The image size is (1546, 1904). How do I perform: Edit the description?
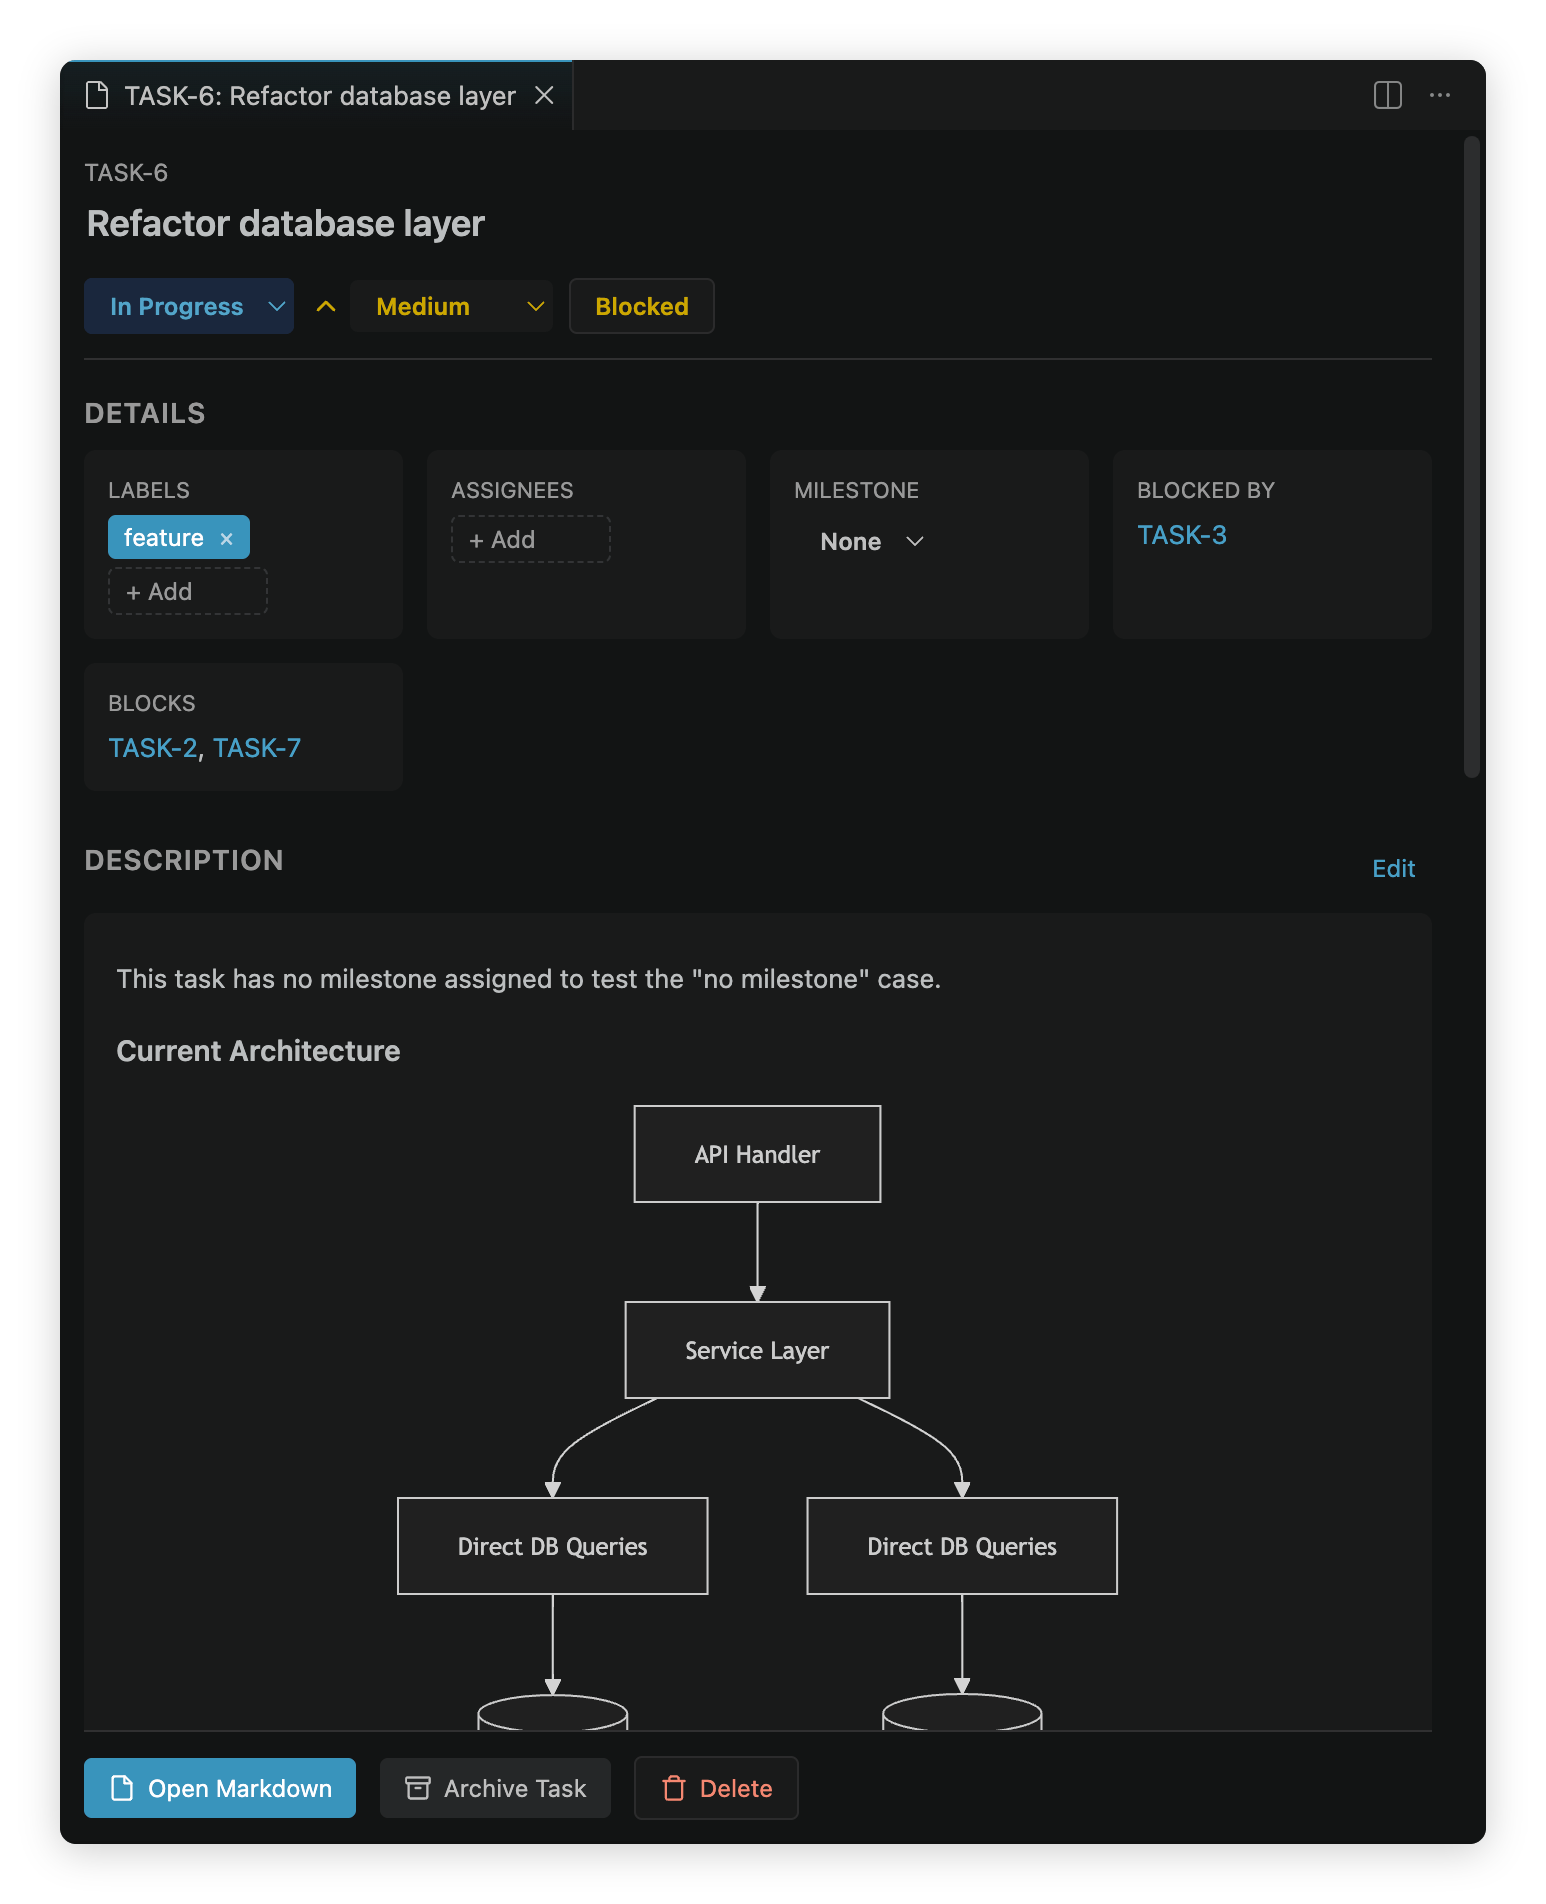(x=1393, y=868)
